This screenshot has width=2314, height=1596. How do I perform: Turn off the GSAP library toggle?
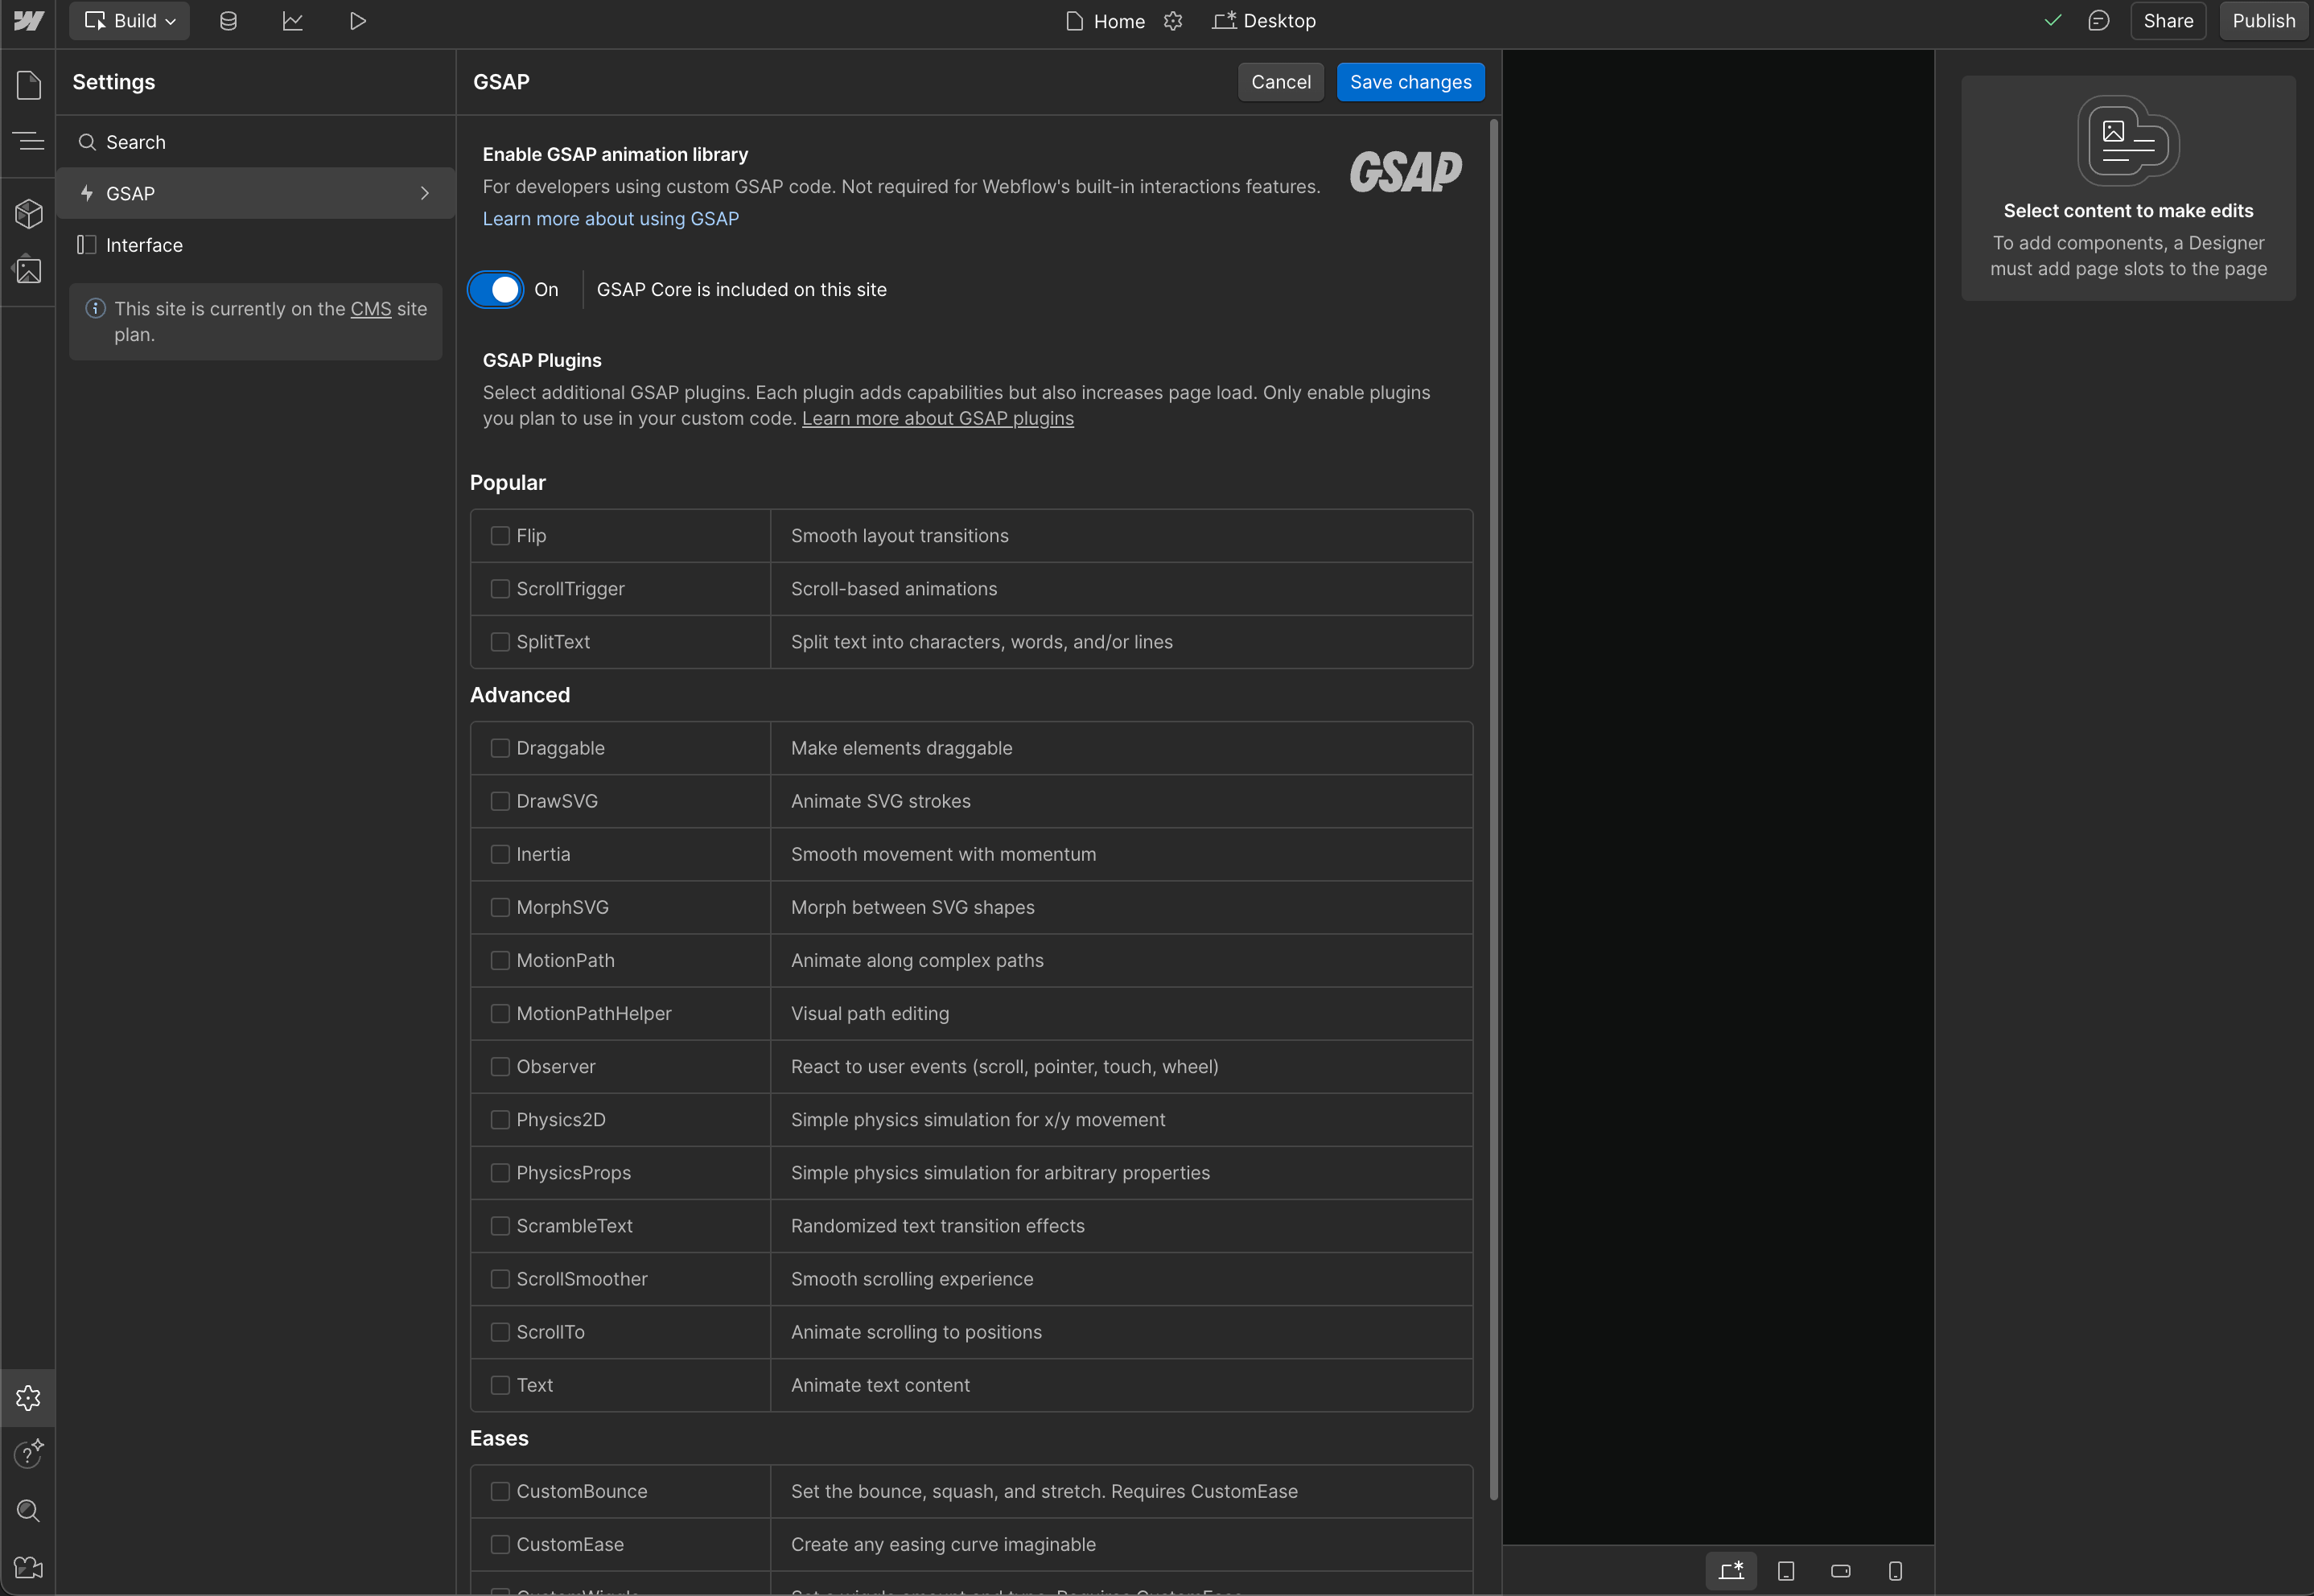[x=496, y=290]
